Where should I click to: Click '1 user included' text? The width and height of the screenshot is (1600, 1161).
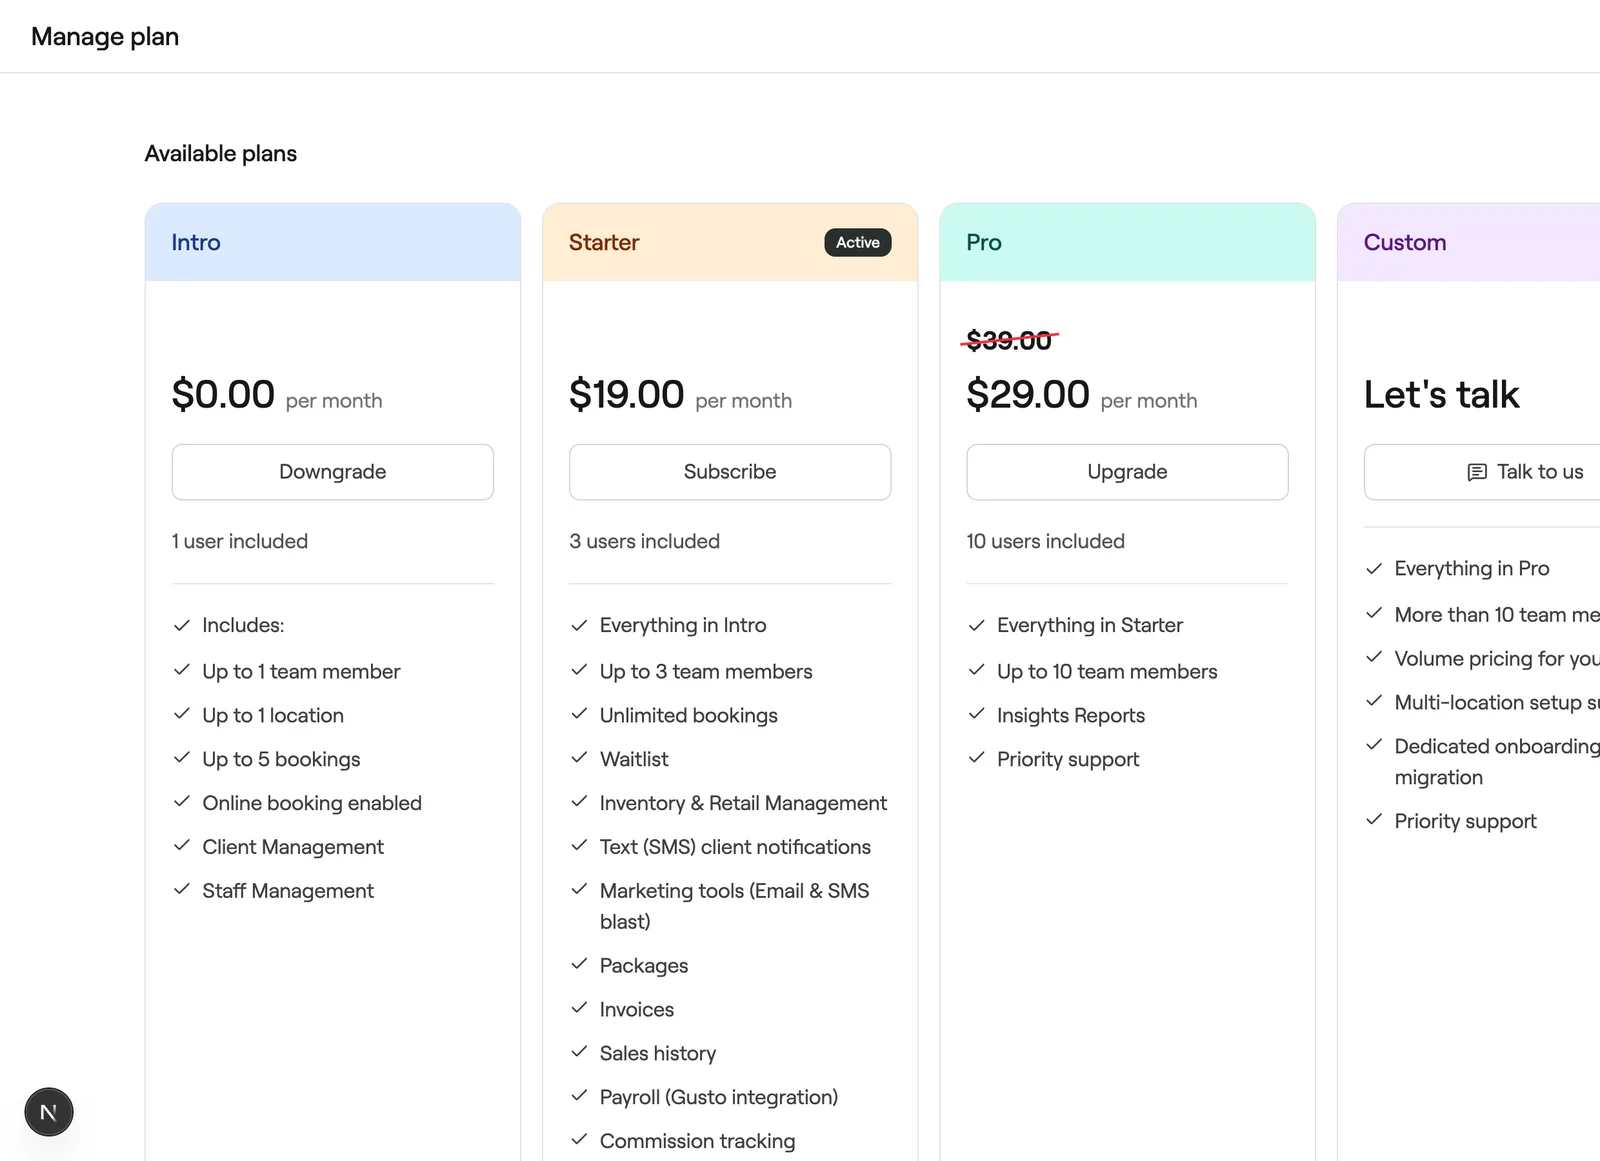pos(240,541)
